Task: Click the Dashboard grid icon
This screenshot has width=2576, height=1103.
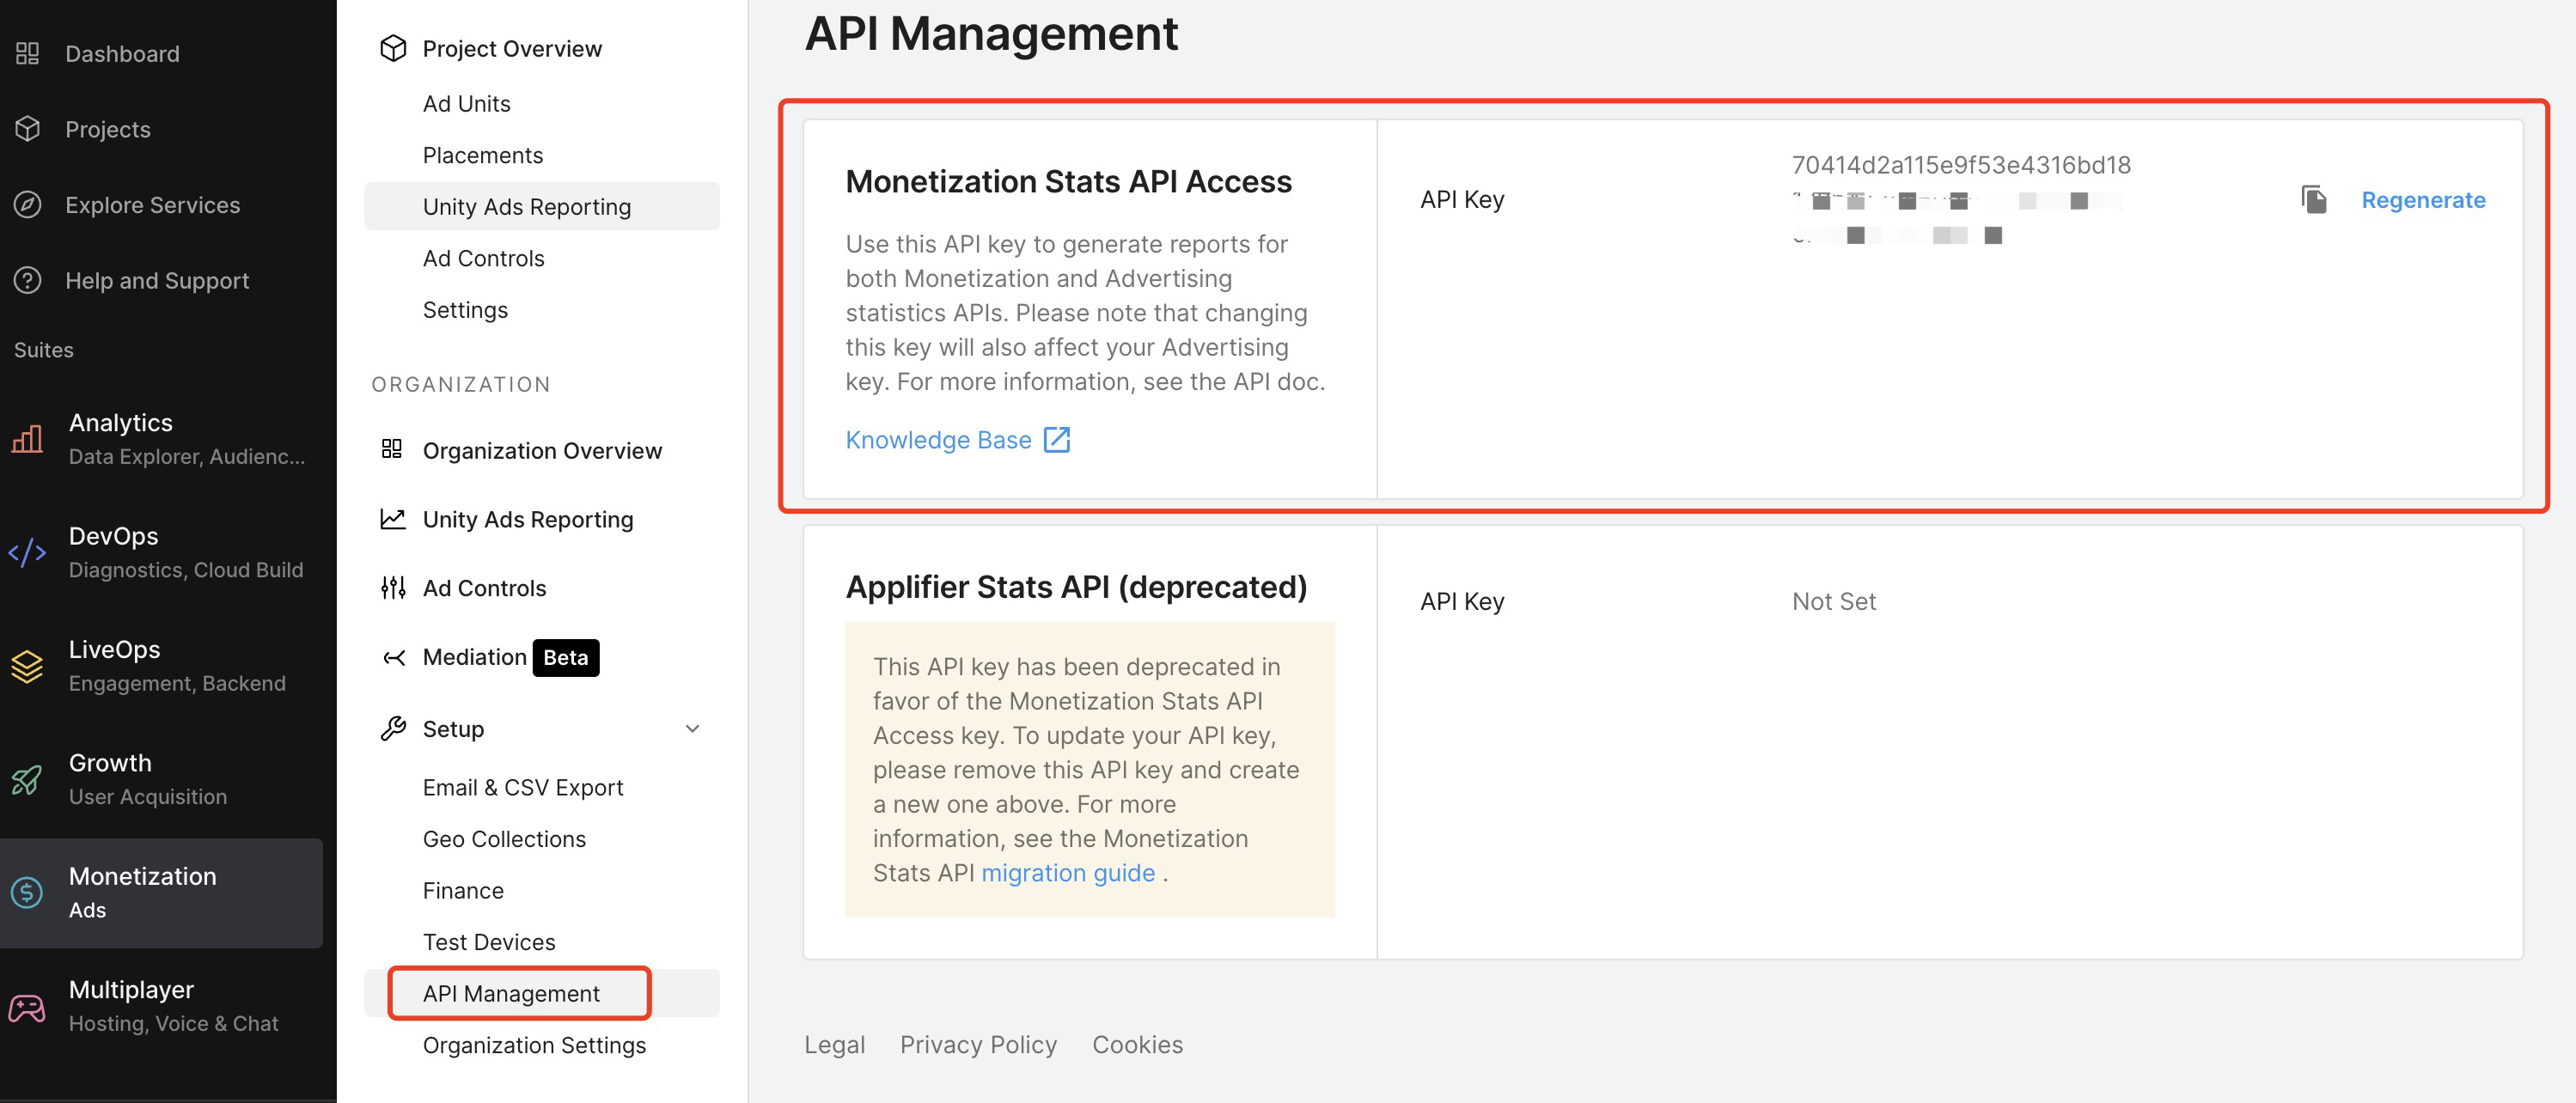Action: (x=27, y=53)
